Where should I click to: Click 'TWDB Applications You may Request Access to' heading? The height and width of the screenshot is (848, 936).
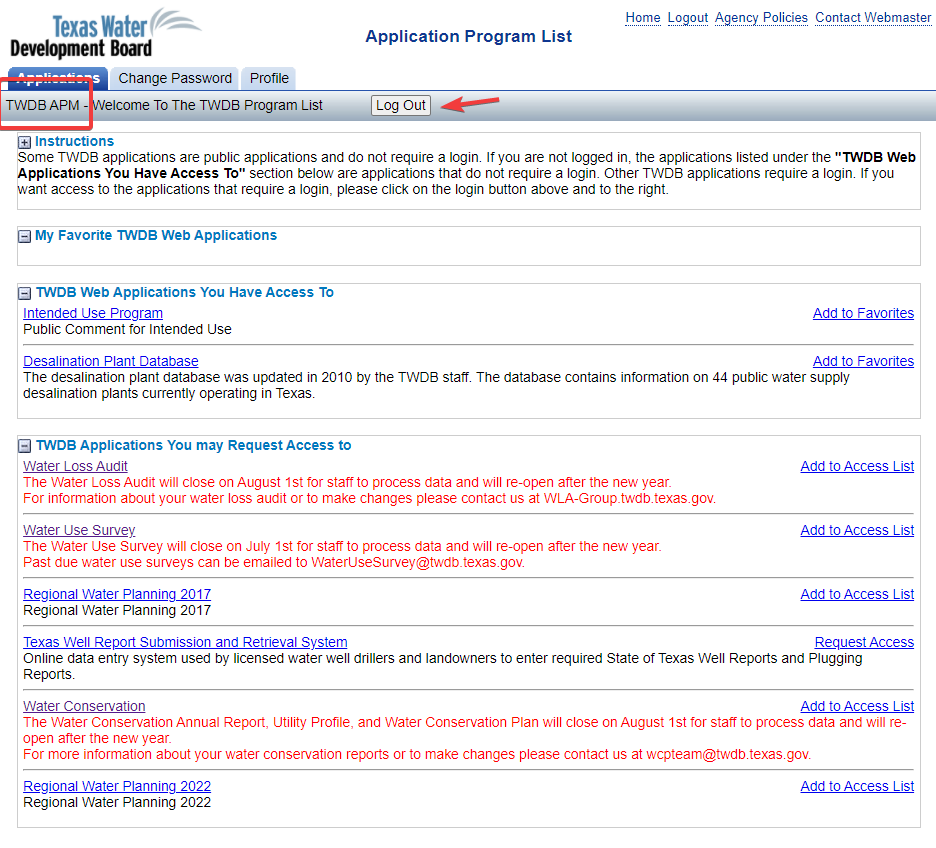click(x=193, y=445)
